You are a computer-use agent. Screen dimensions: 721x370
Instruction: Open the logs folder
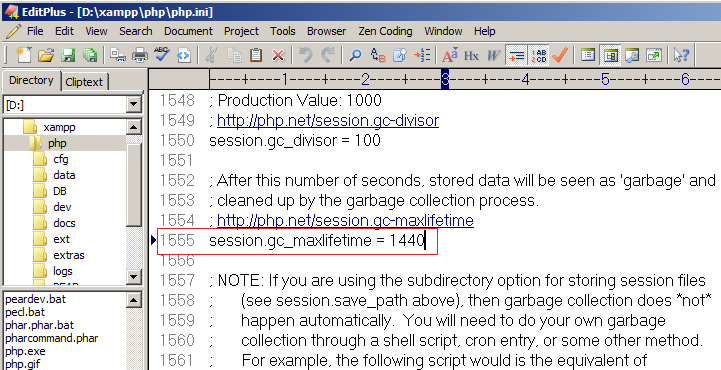pyautogui.click(x=63, y=271)
